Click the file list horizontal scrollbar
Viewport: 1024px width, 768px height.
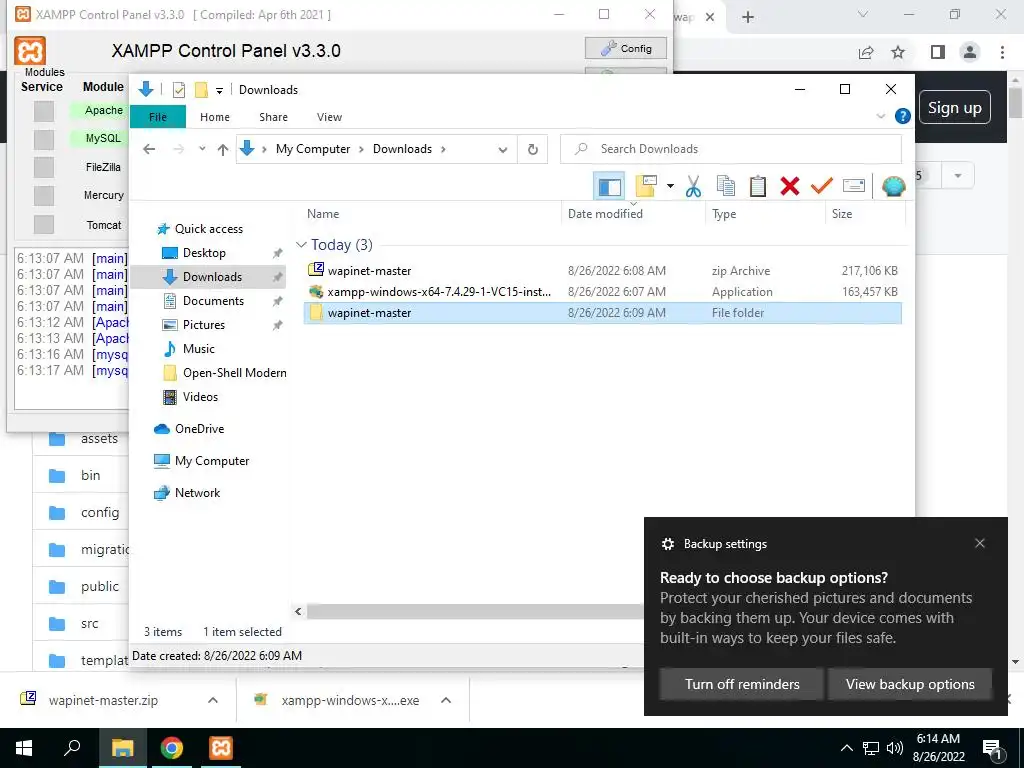point(475,611)
